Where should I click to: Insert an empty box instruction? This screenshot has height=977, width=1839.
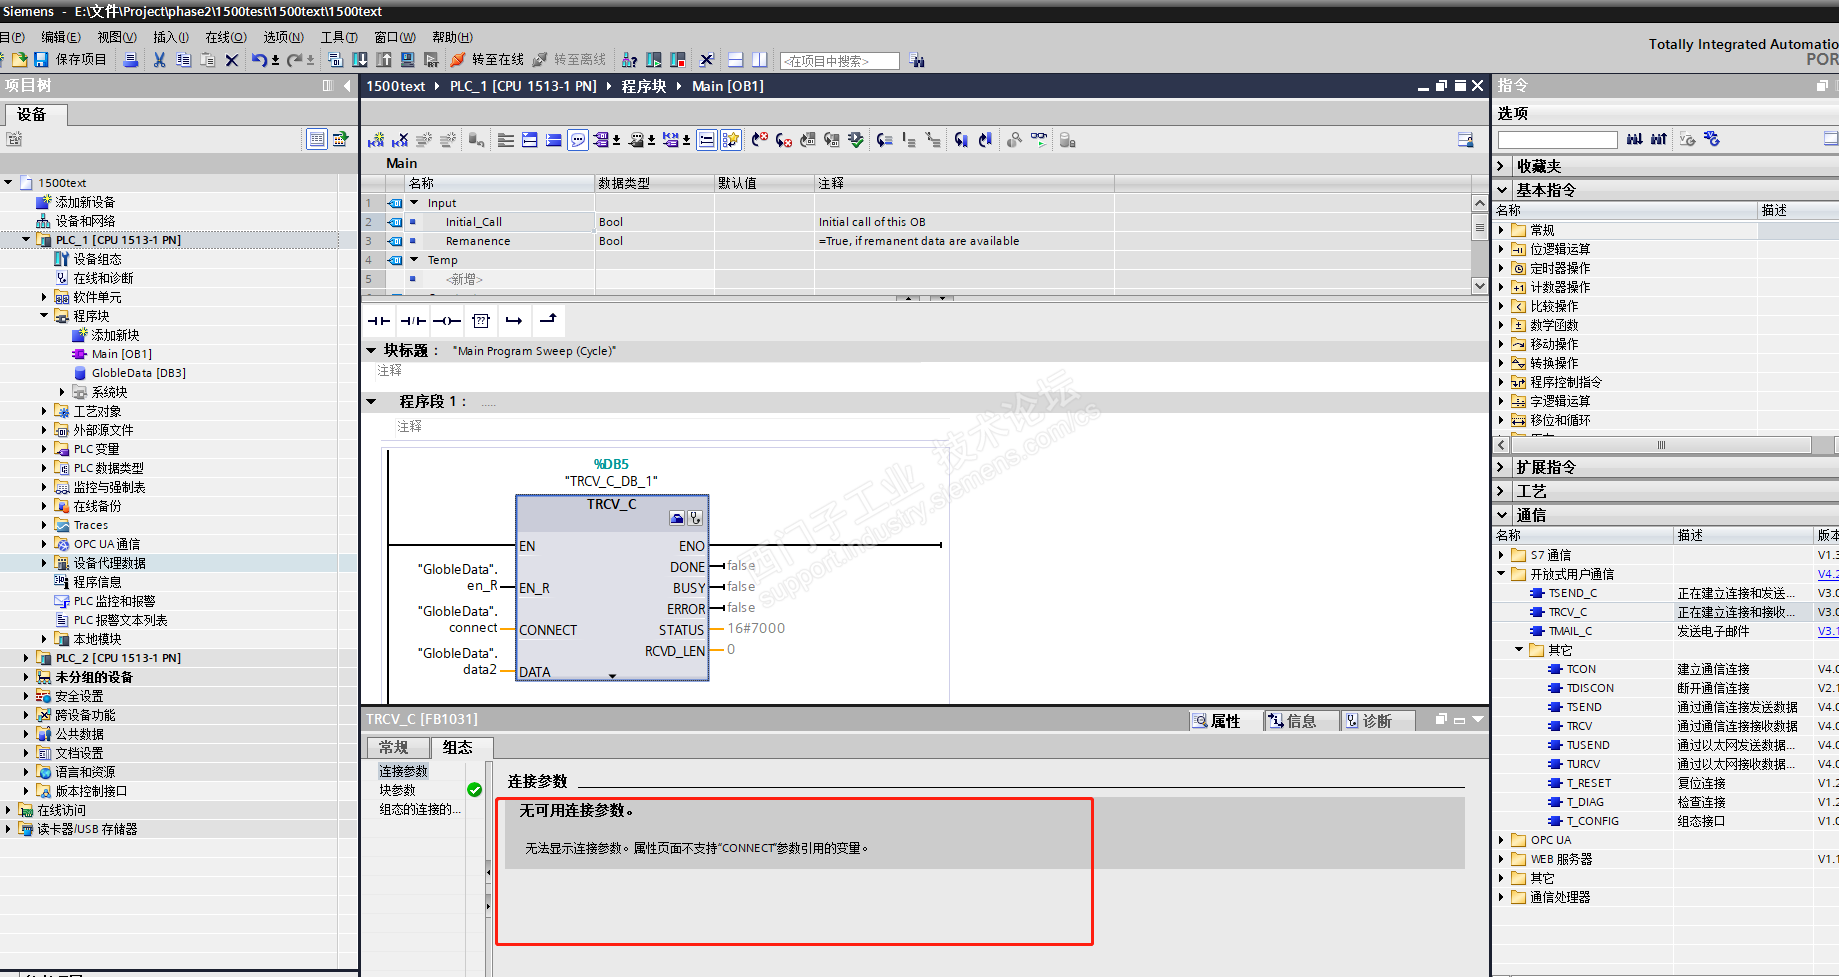point(481,321)
